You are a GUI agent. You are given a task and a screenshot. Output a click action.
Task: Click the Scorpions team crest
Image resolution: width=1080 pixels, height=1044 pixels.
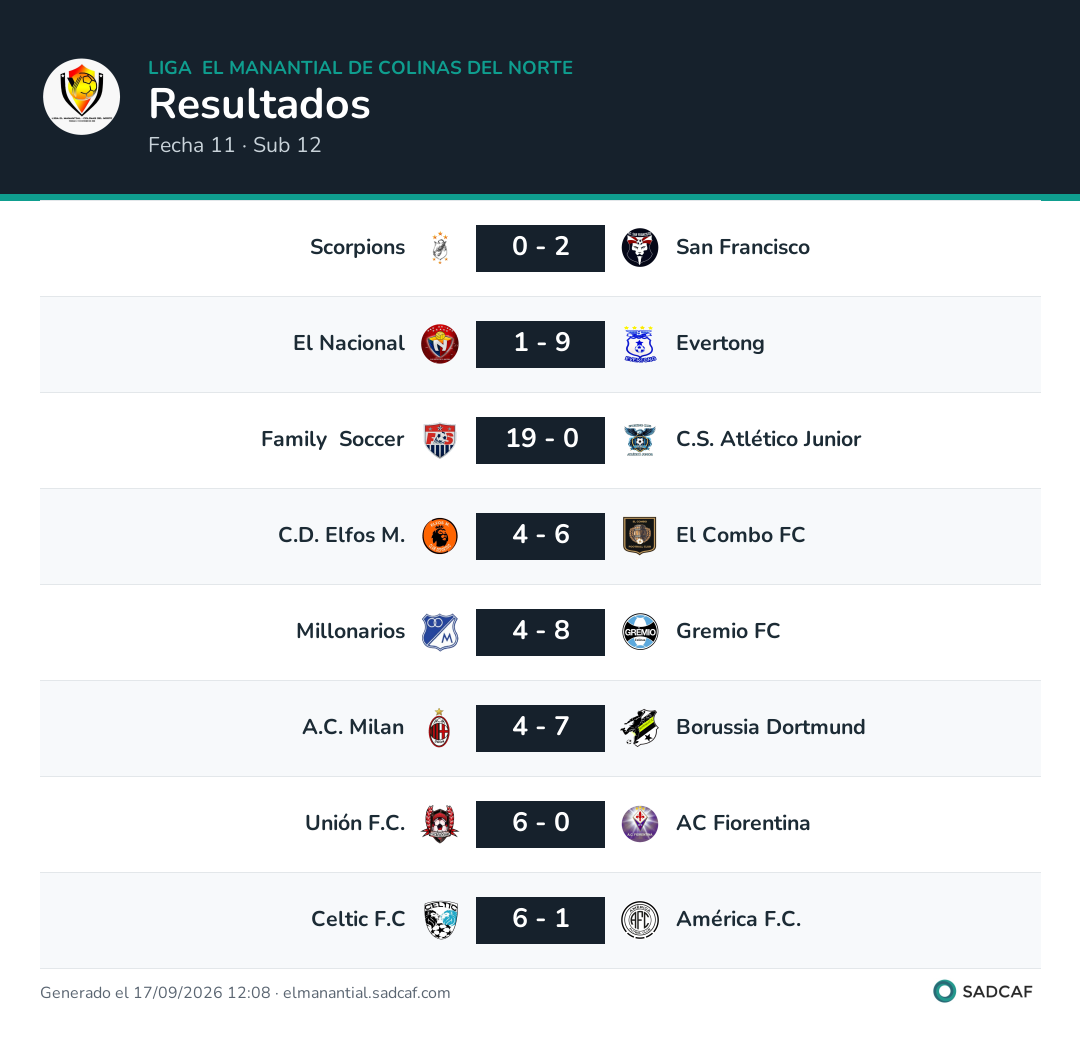click(440, 248)
